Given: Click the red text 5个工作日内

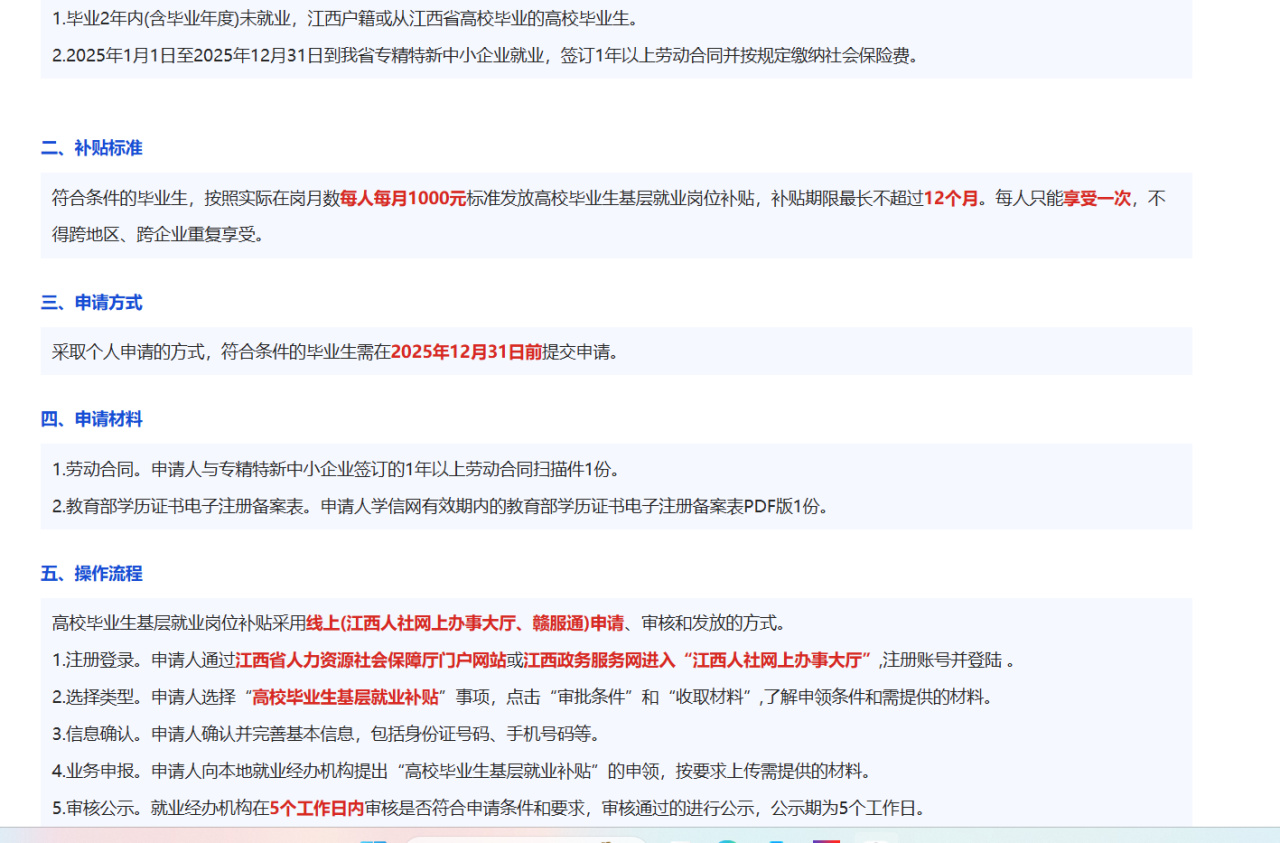Looking at the screenshot, I should click(x=317, y=808).
